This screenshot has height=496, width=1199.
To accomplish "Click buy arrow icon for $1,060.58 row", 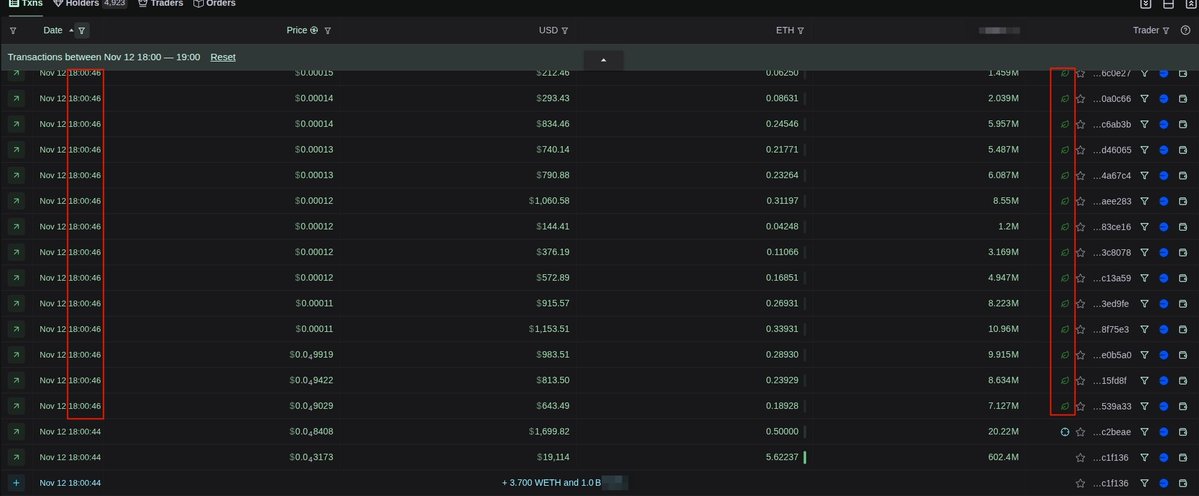I will [16, 201].
